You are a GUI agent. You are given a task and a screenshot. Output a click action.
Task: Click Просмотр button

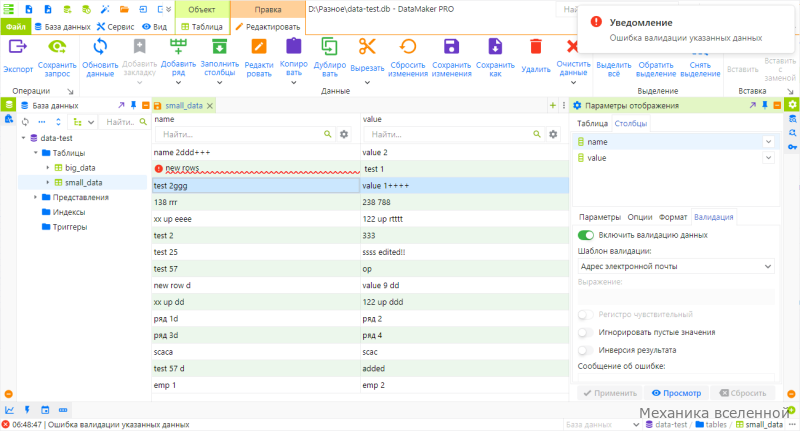click(x=676, y=393)
